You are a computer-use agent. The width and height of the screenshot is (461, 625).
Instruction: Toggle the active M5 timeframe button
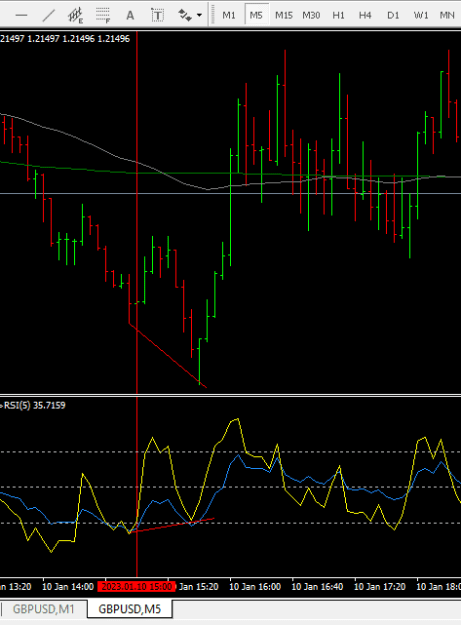tap(256, 15)
